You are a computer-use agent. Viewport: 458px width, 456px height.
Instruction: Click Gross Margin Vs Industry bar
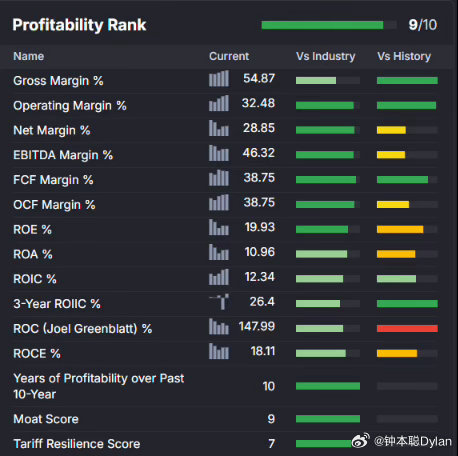pos(328,80)
